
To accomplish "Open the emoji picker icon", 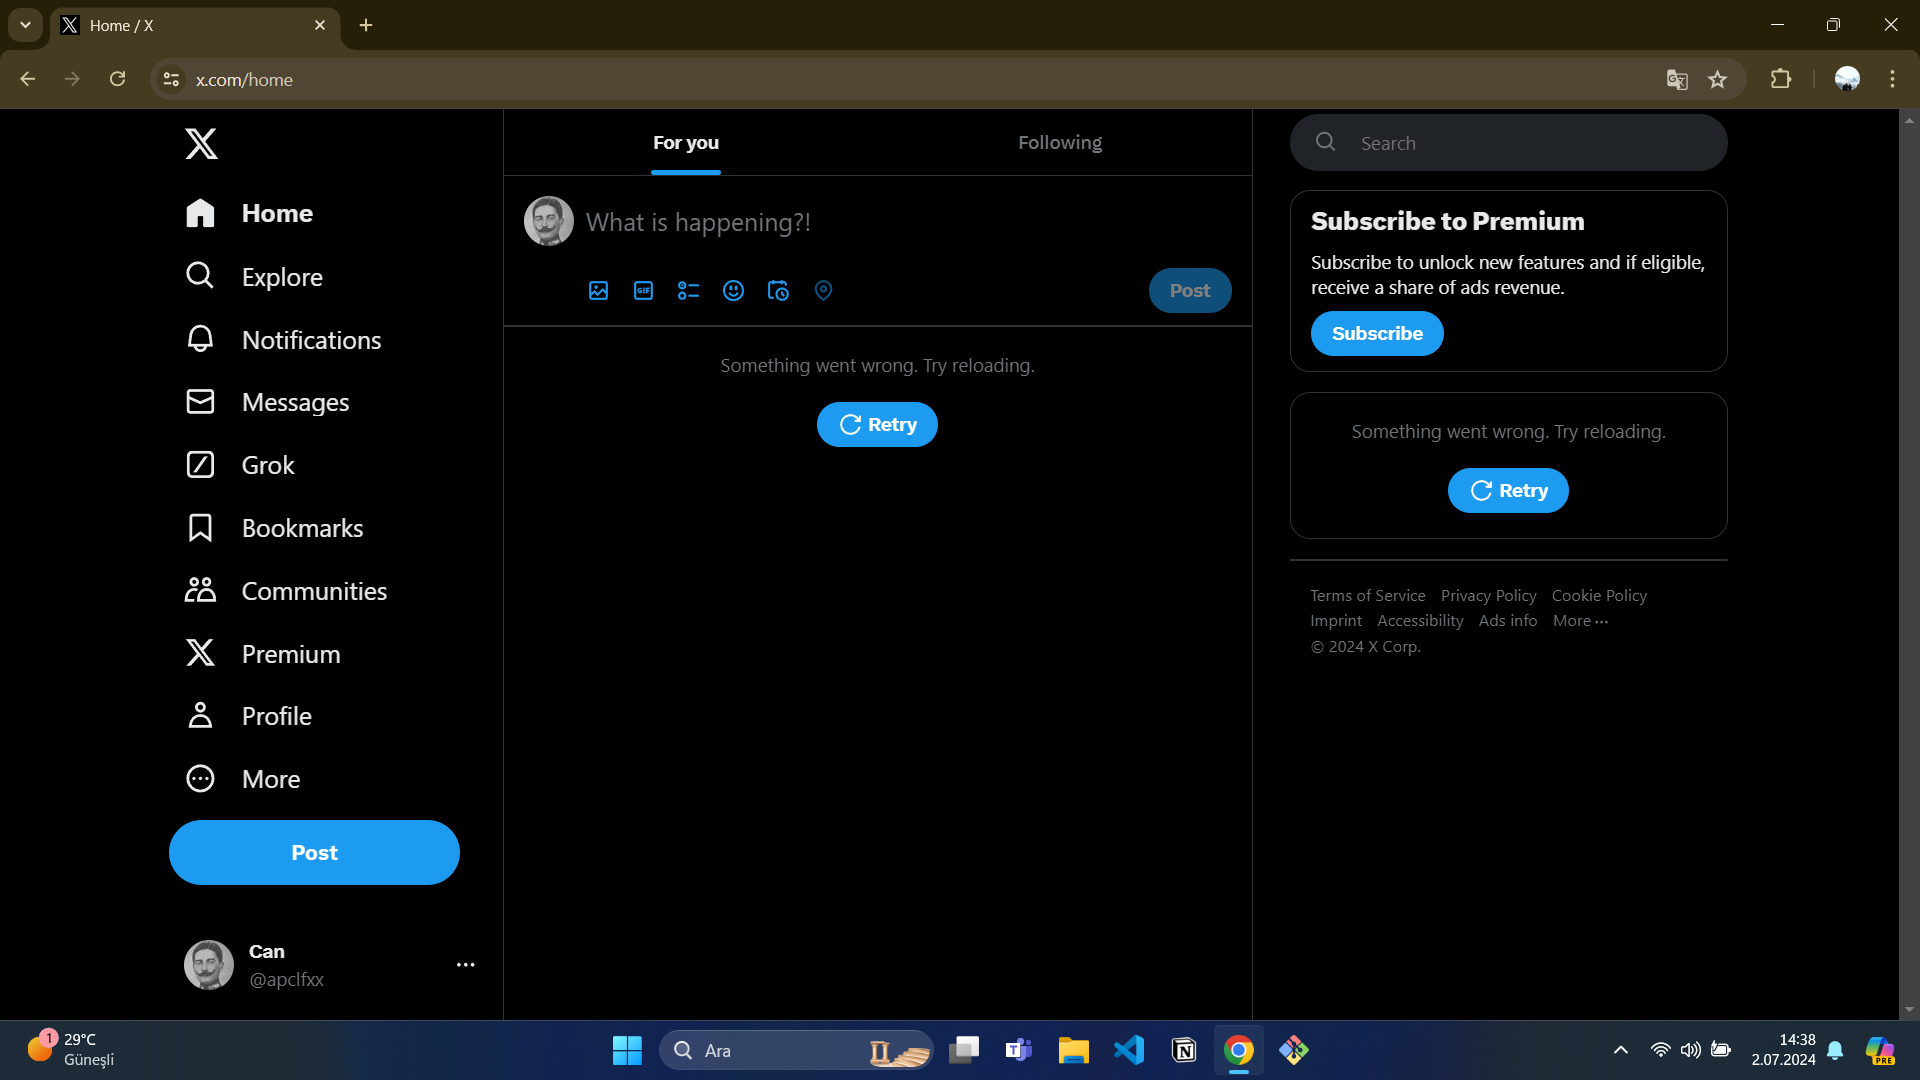I will tap(733, 290).
